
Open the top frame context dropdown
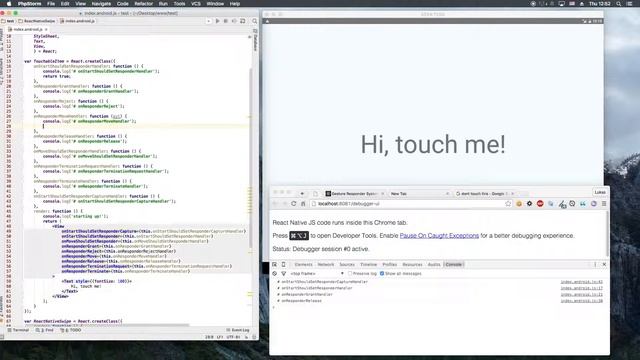317,273
